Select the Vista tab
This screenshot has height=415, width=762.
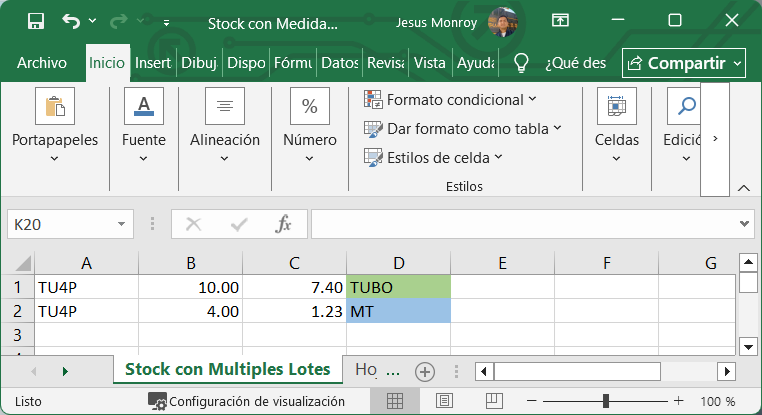point(430,63)
